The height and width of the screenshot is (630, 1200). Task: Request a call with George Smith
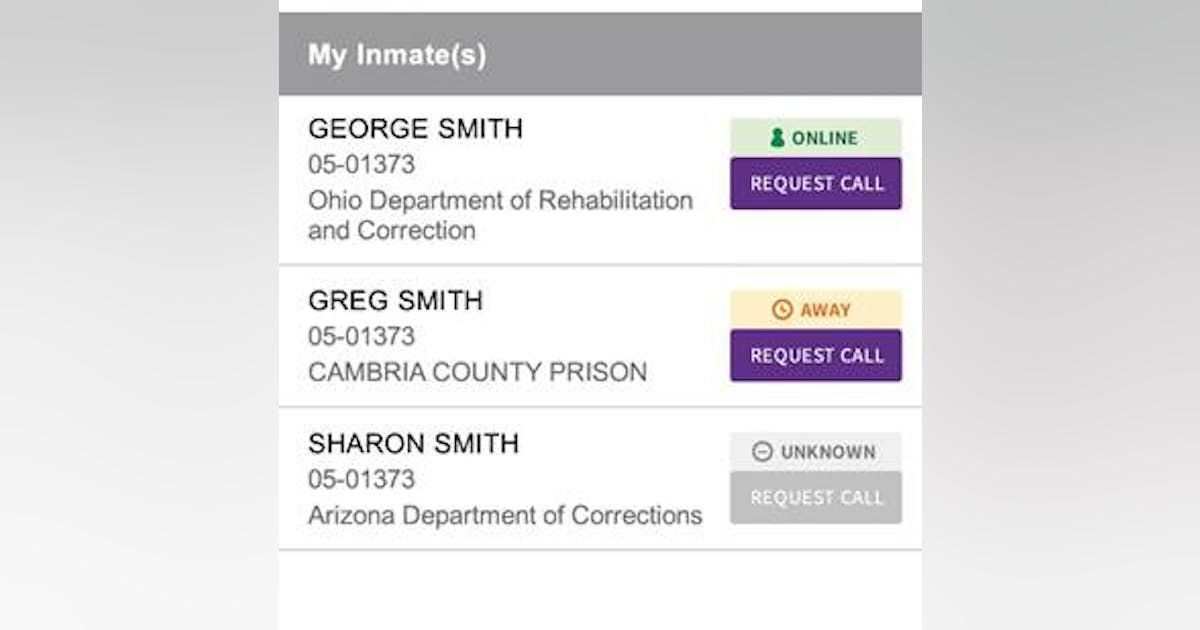[x=816, y=184]
